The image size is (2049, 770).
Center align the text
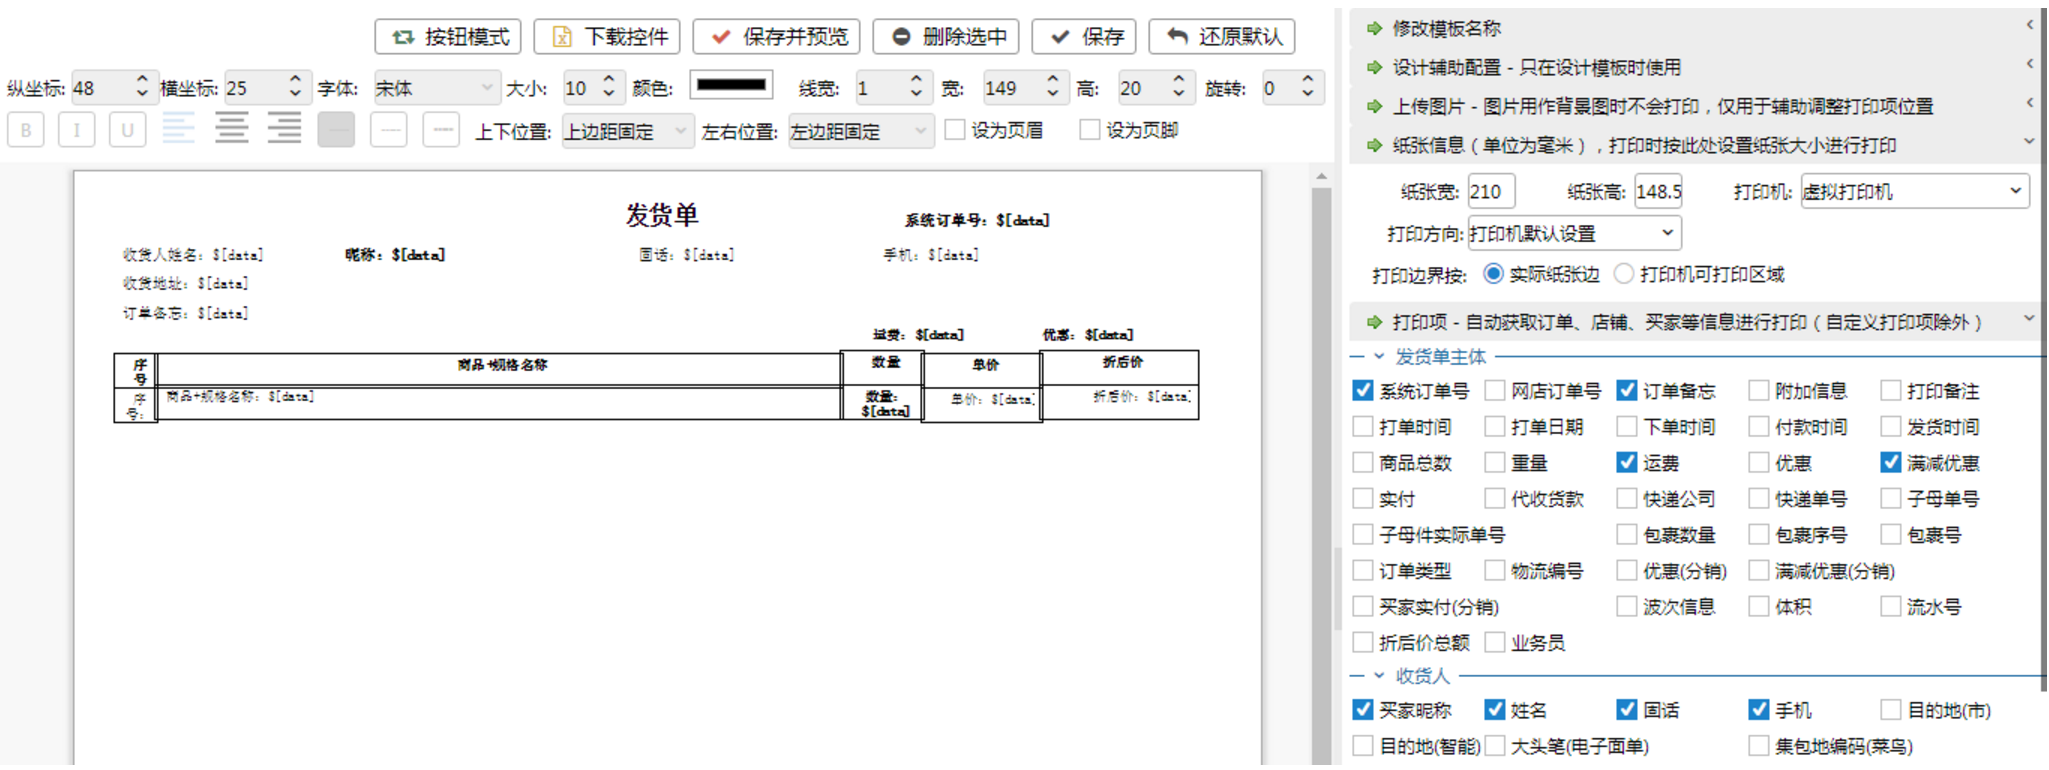coord(232,129)
